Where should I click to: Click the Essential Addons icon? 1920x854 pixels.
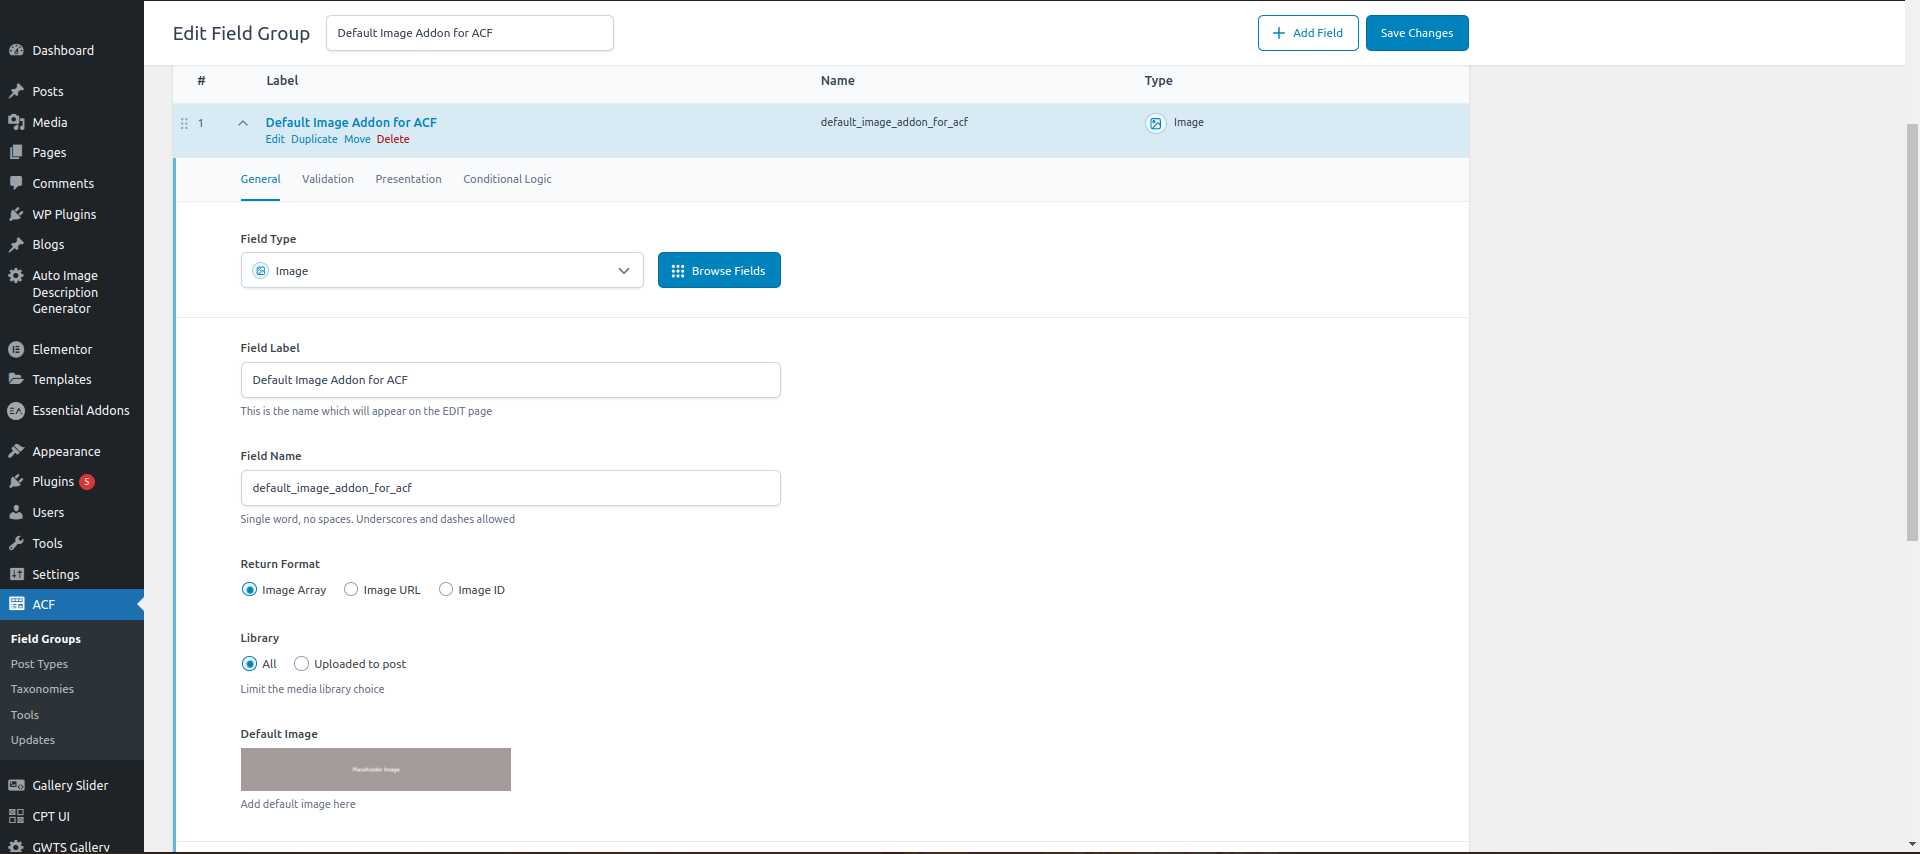(16, 410)
